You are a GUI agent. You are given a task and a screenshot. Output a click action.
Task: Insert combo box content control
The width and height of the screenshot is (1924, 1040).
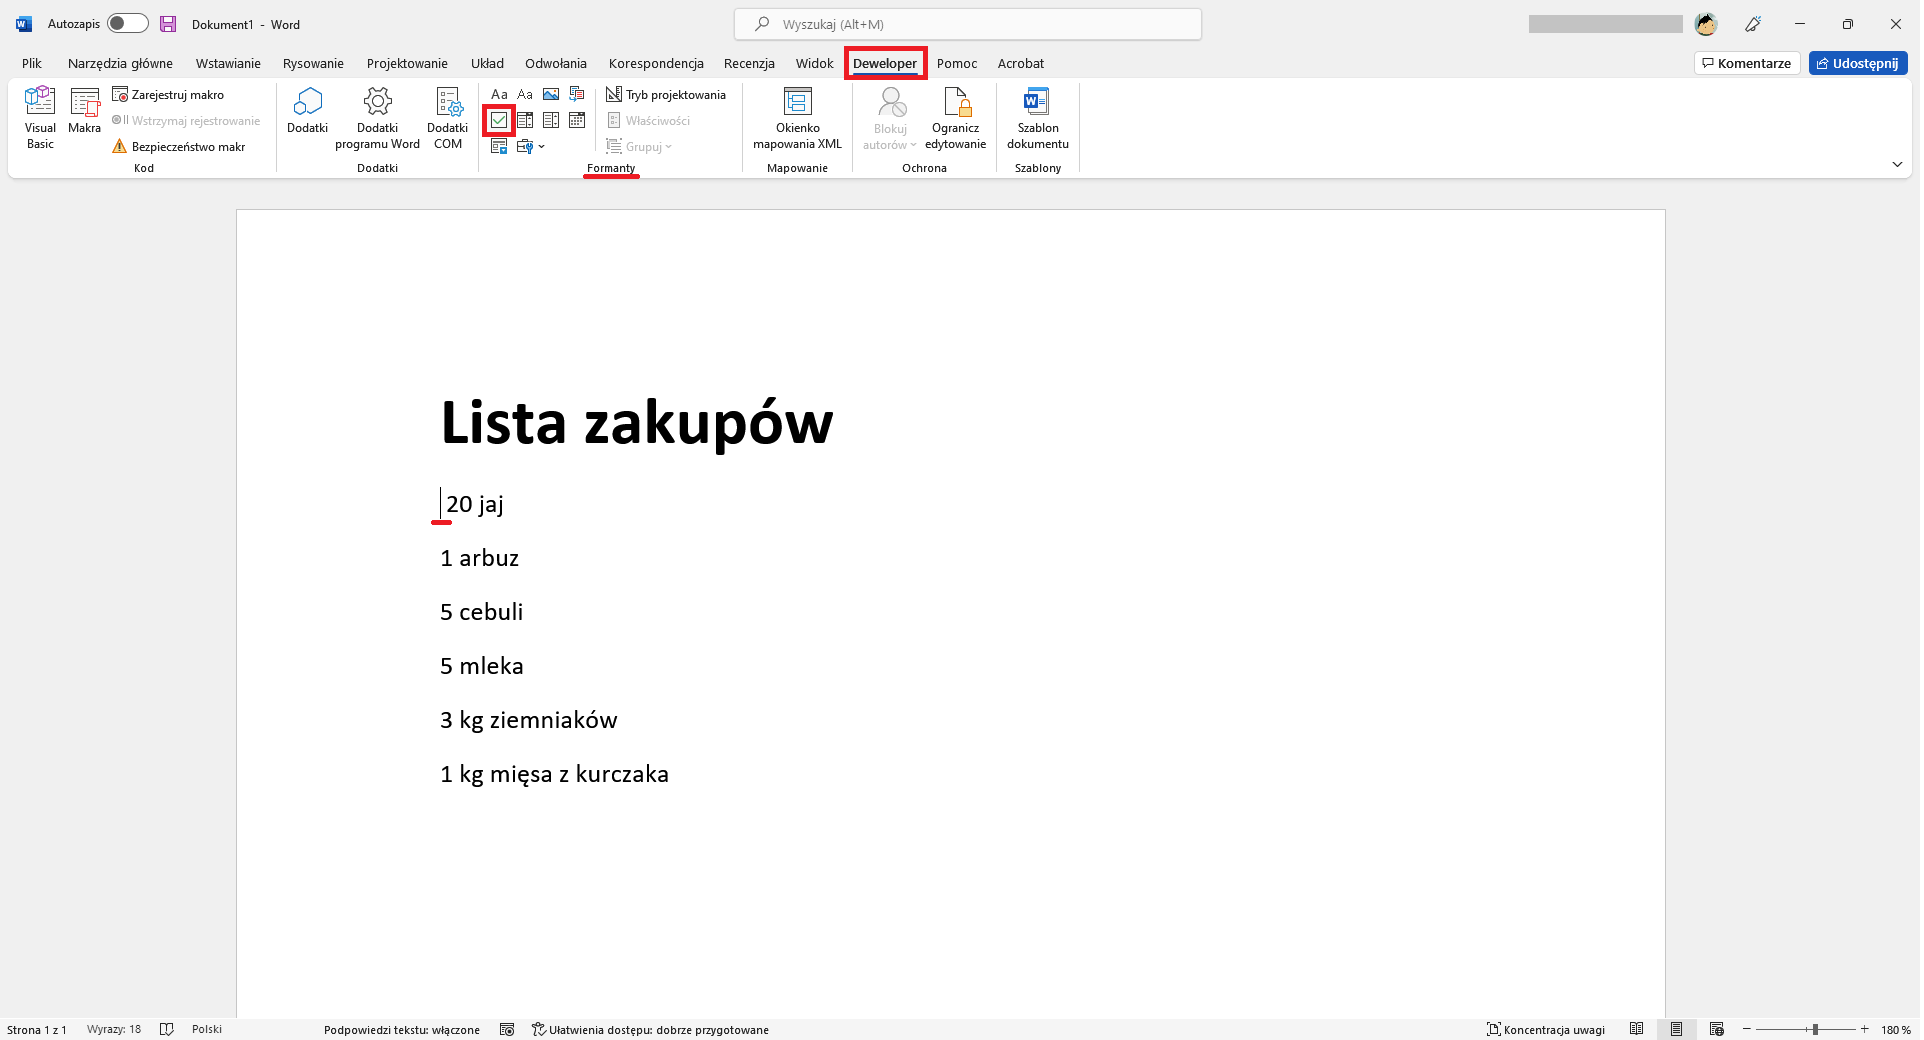525,121
